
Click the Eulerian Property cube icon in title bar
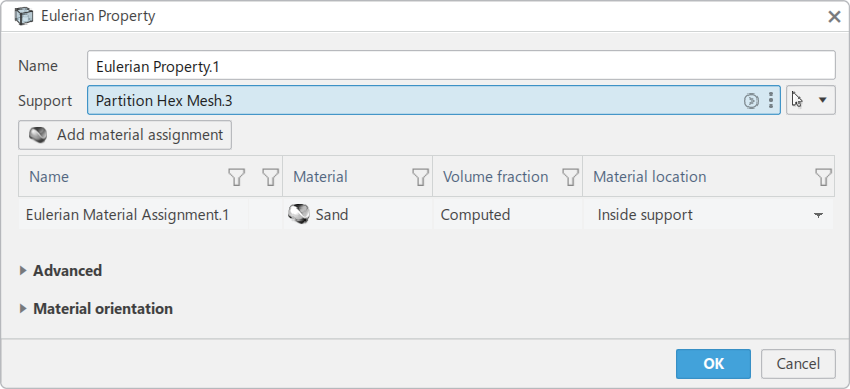pyautogui.click(x=23, y=16)
